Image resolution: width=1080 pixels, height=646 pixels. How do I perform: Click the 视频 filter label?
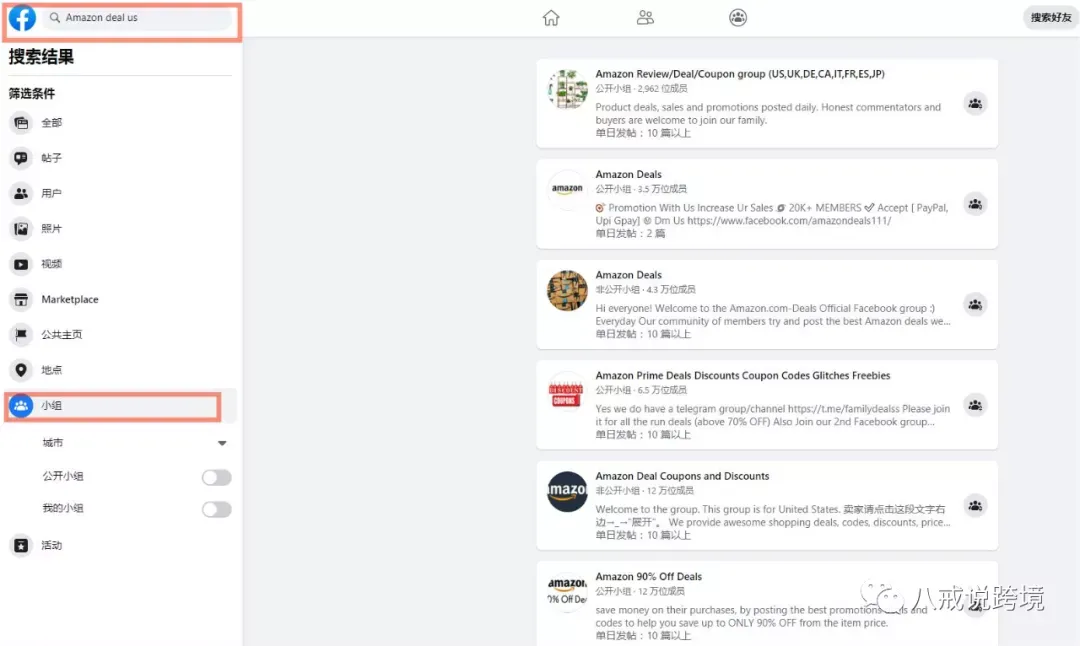pos(52,264)
